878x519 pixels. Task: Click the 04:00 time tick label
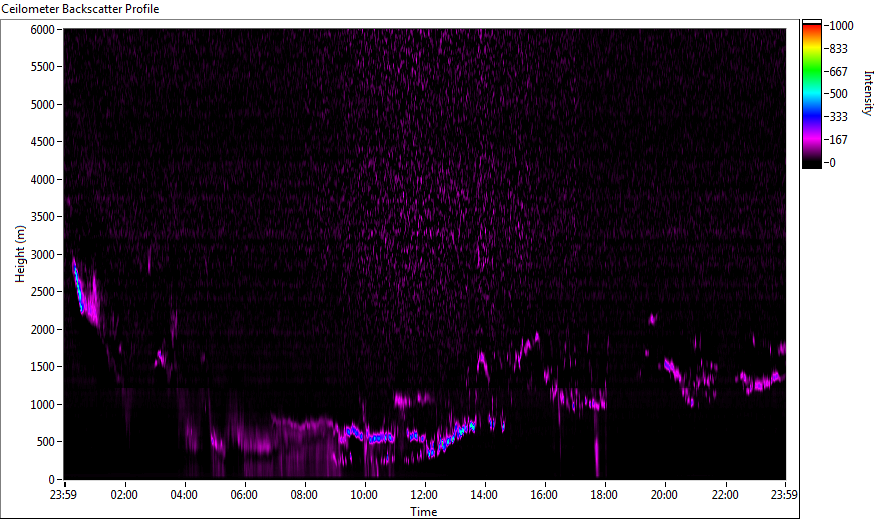(x=184, y=495)
